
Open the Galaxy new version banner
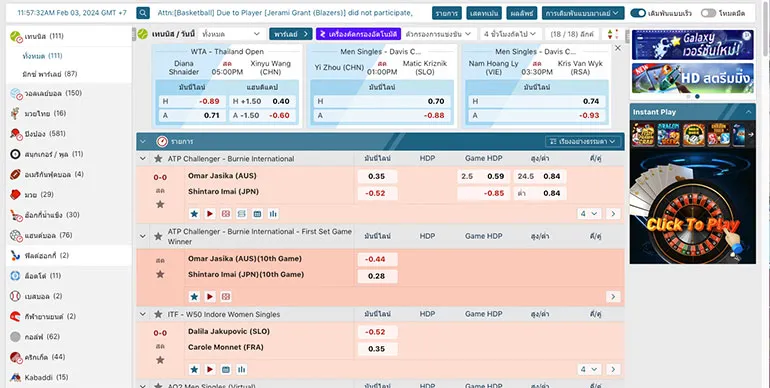point(692,45)
